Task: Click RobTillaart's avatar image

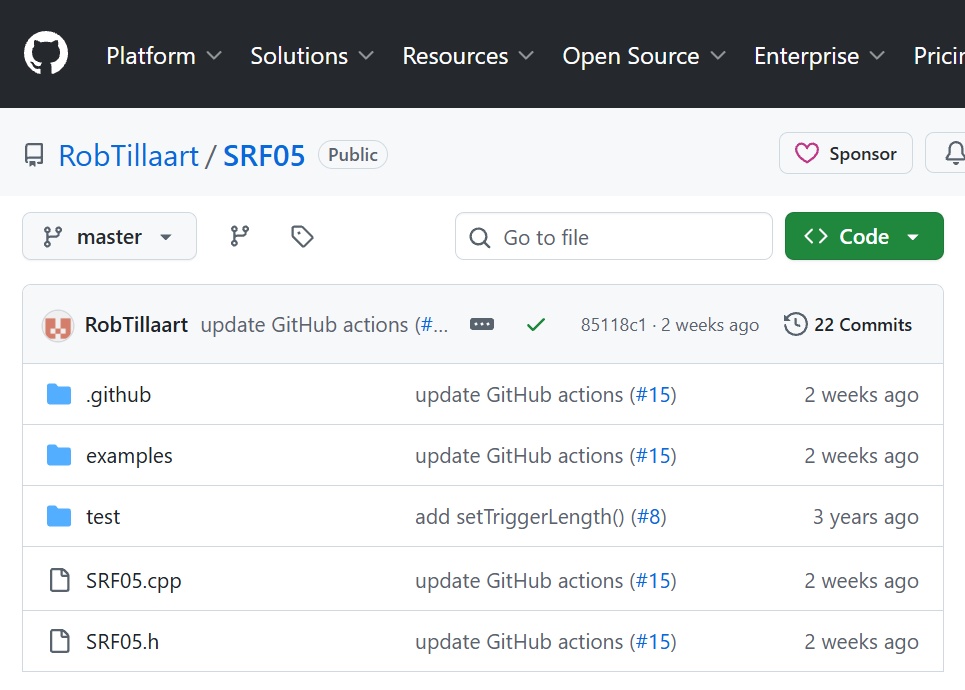Action: click(x=58, y=325)
